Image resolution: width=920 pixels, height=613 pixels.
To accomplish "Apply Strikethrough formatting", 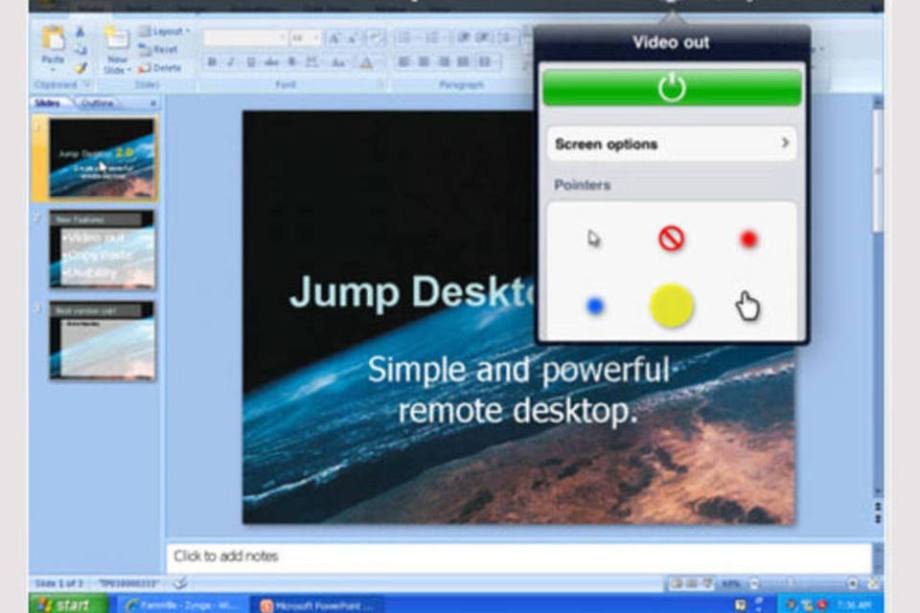I will pos(270,62).
